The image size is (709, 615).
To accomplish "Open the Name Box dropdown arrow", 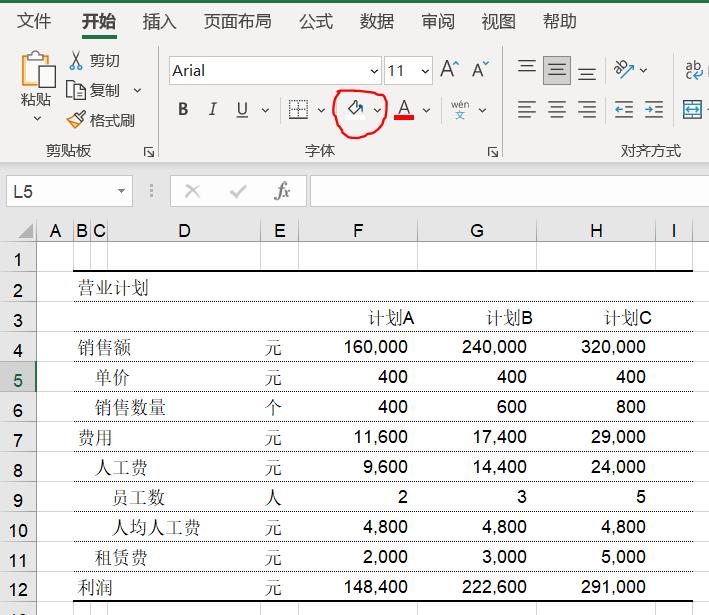I will coord(121,191).
